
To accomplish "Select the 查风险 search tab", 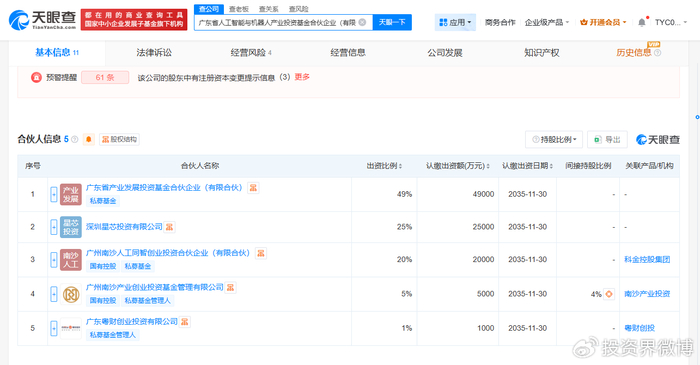I will 298,9.
